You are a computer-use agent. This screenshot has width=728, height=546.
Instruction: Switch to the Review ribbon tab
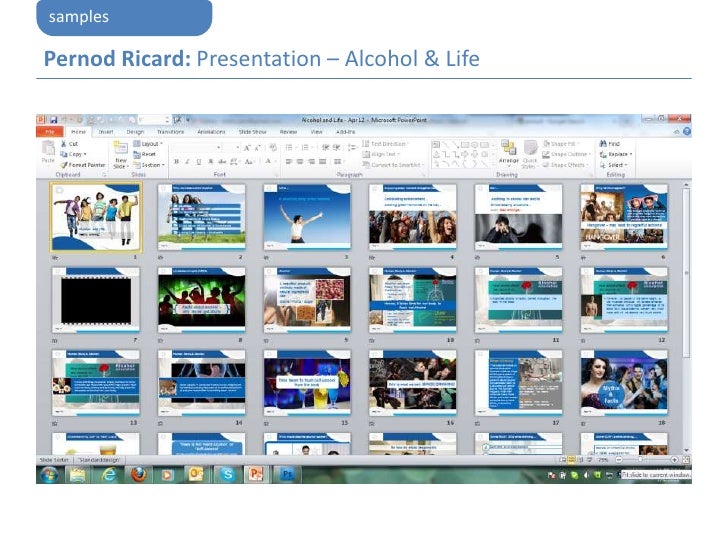coord(288,132)
